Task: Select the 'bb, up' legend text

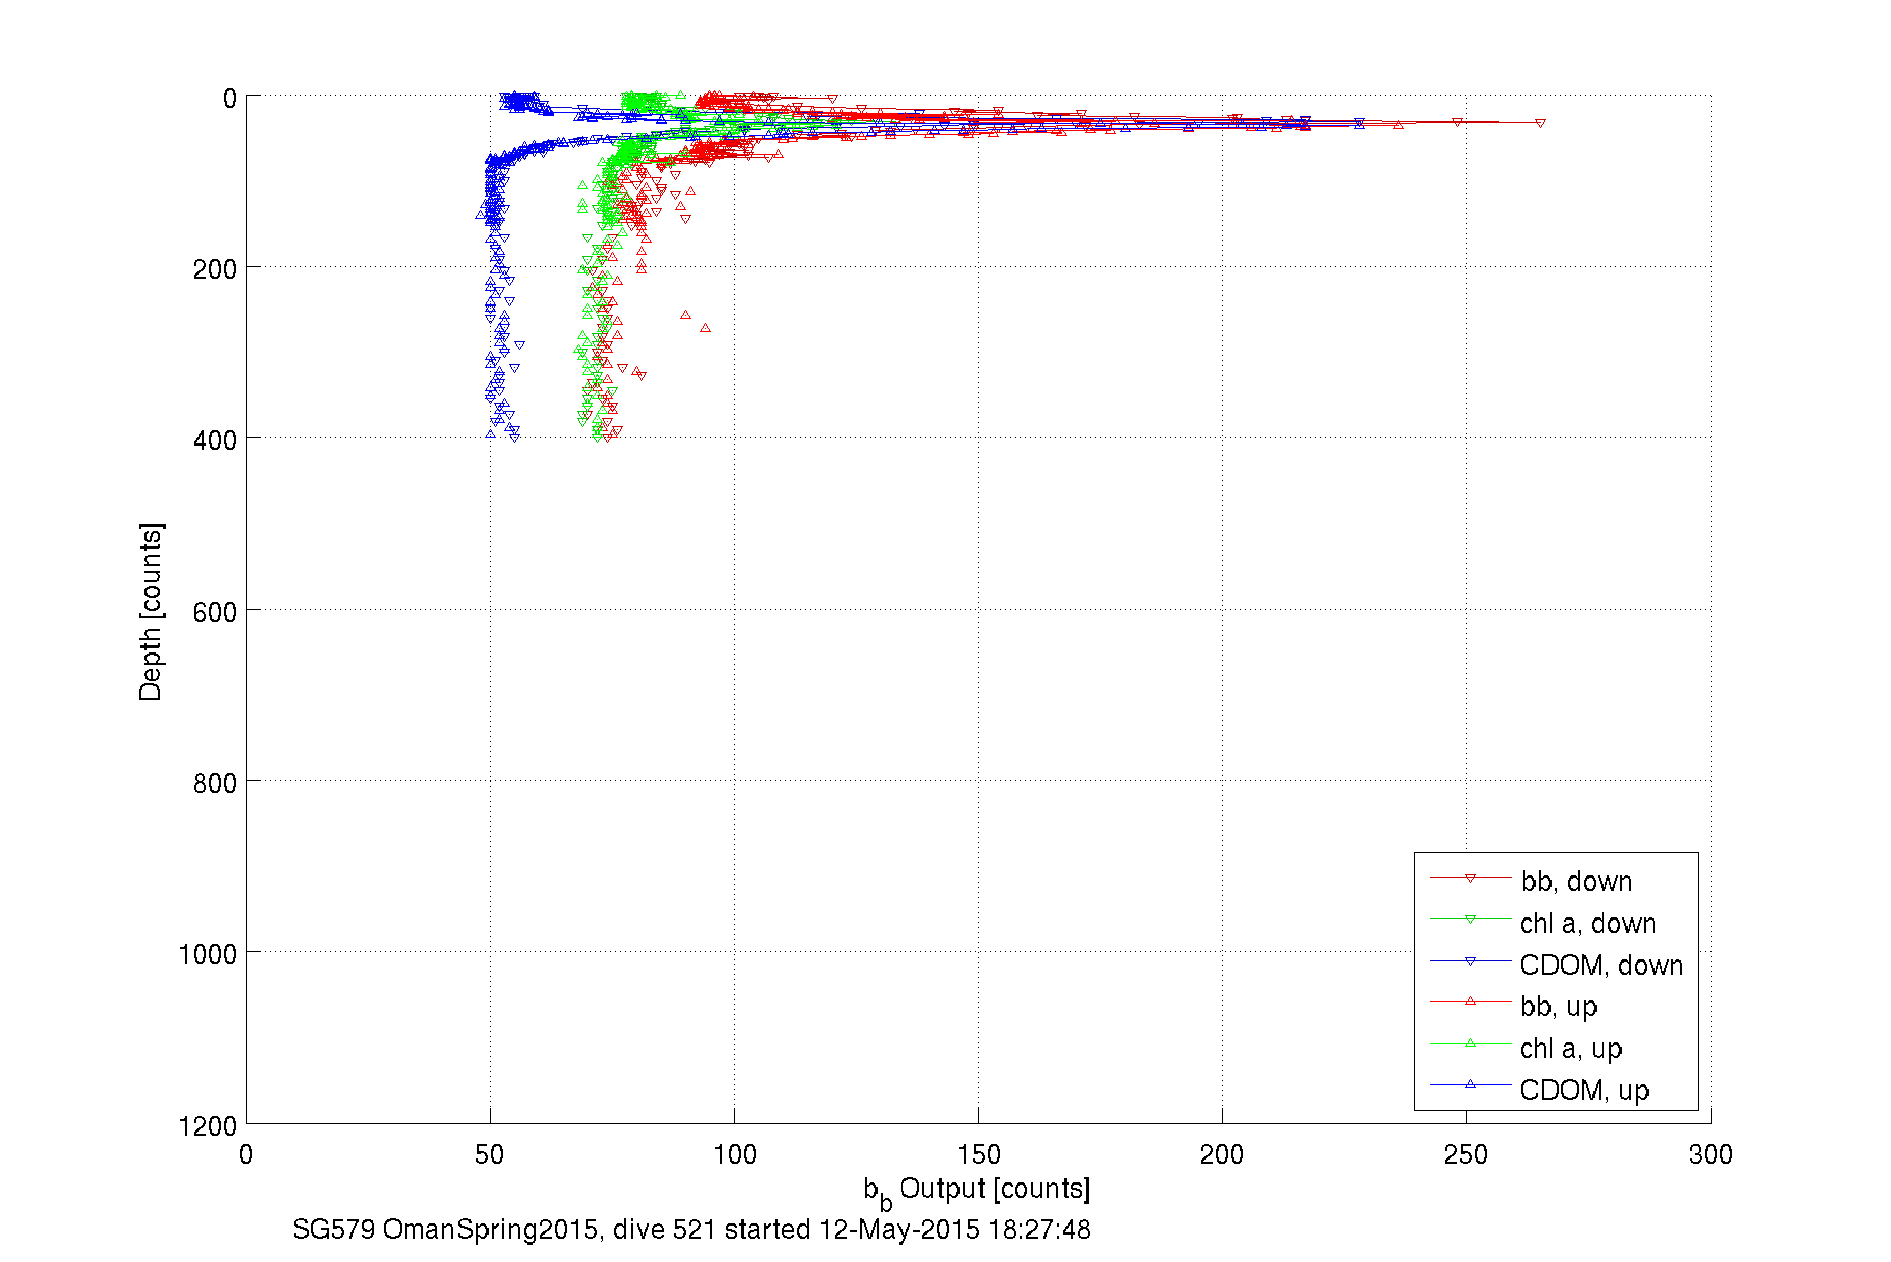Action: 1558,1006
